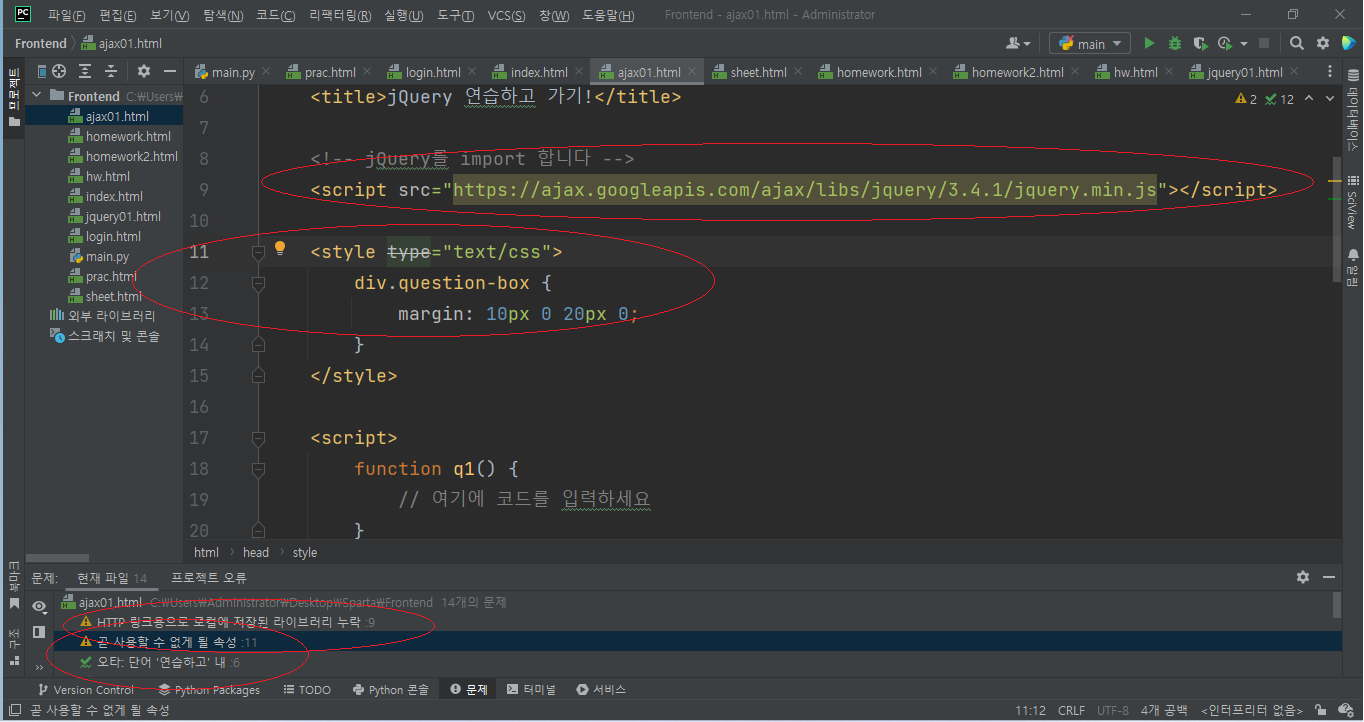
Task: Run main with coverage
Action: point(1199,44)
